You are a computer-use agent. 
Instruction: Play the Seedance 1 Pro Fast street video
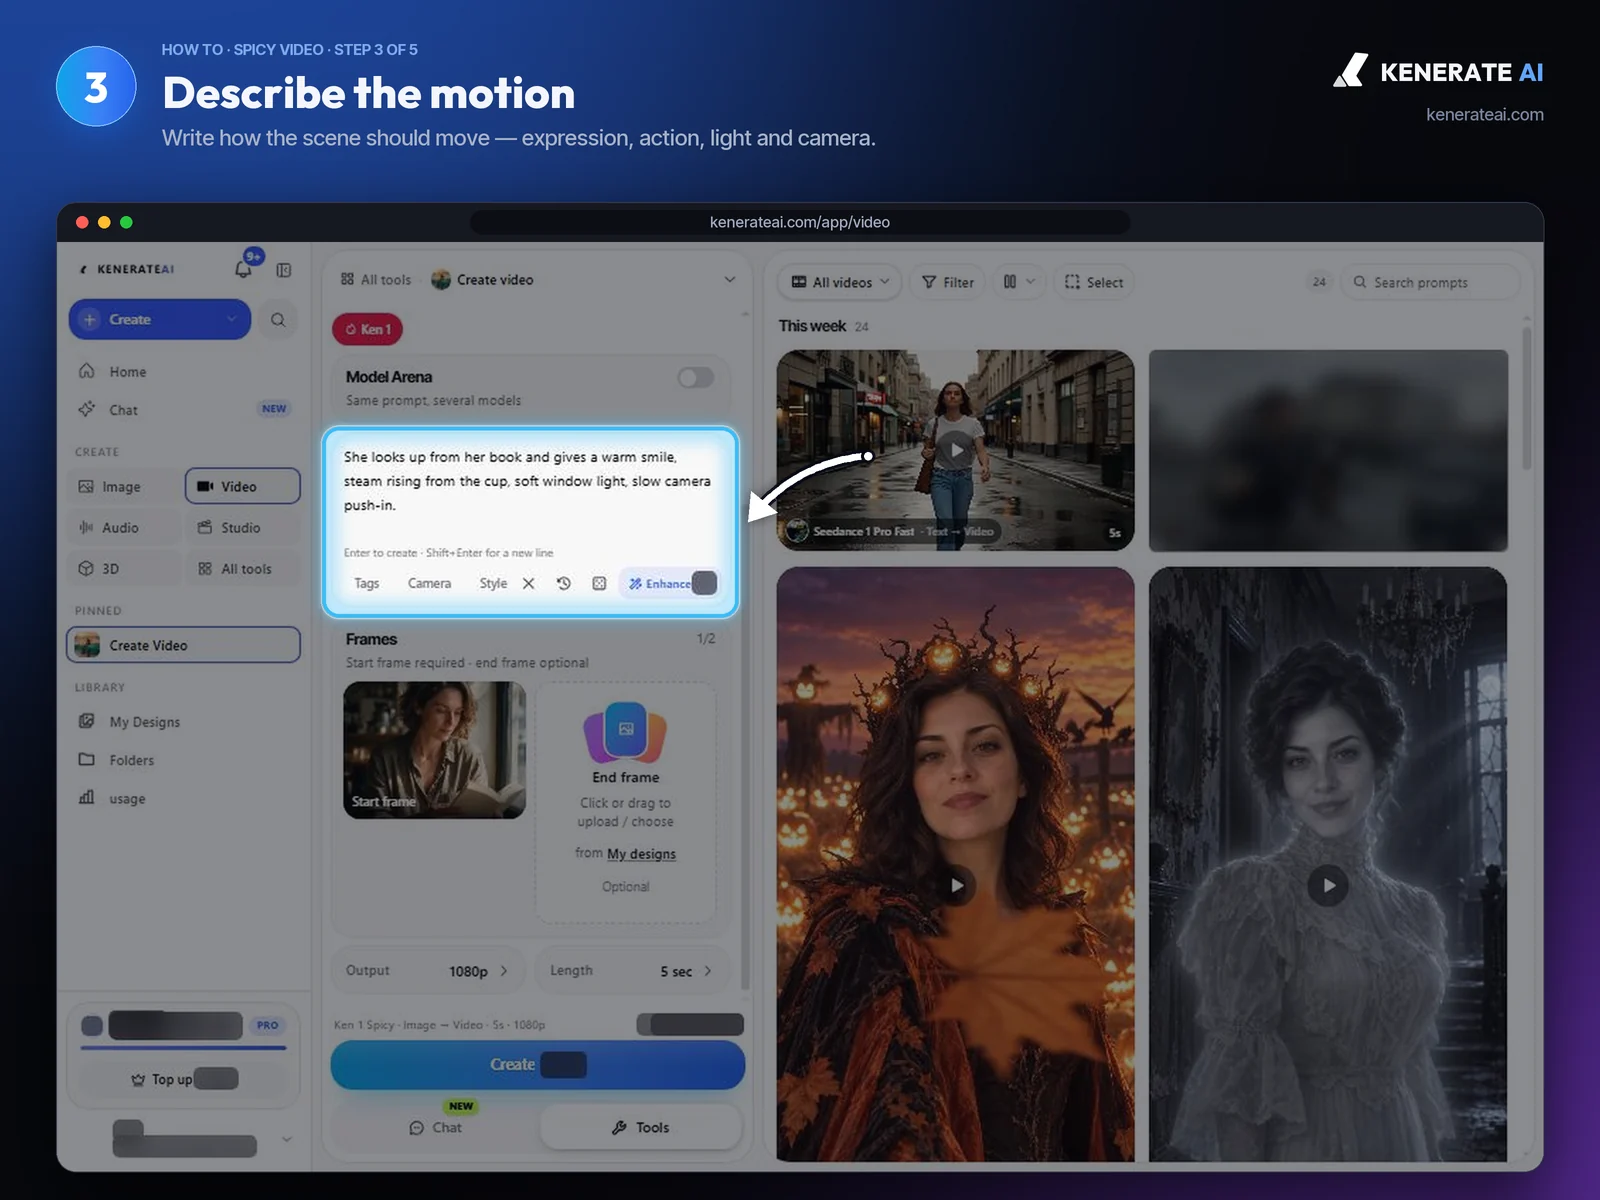pyautogui.click(x=956, y=450)
